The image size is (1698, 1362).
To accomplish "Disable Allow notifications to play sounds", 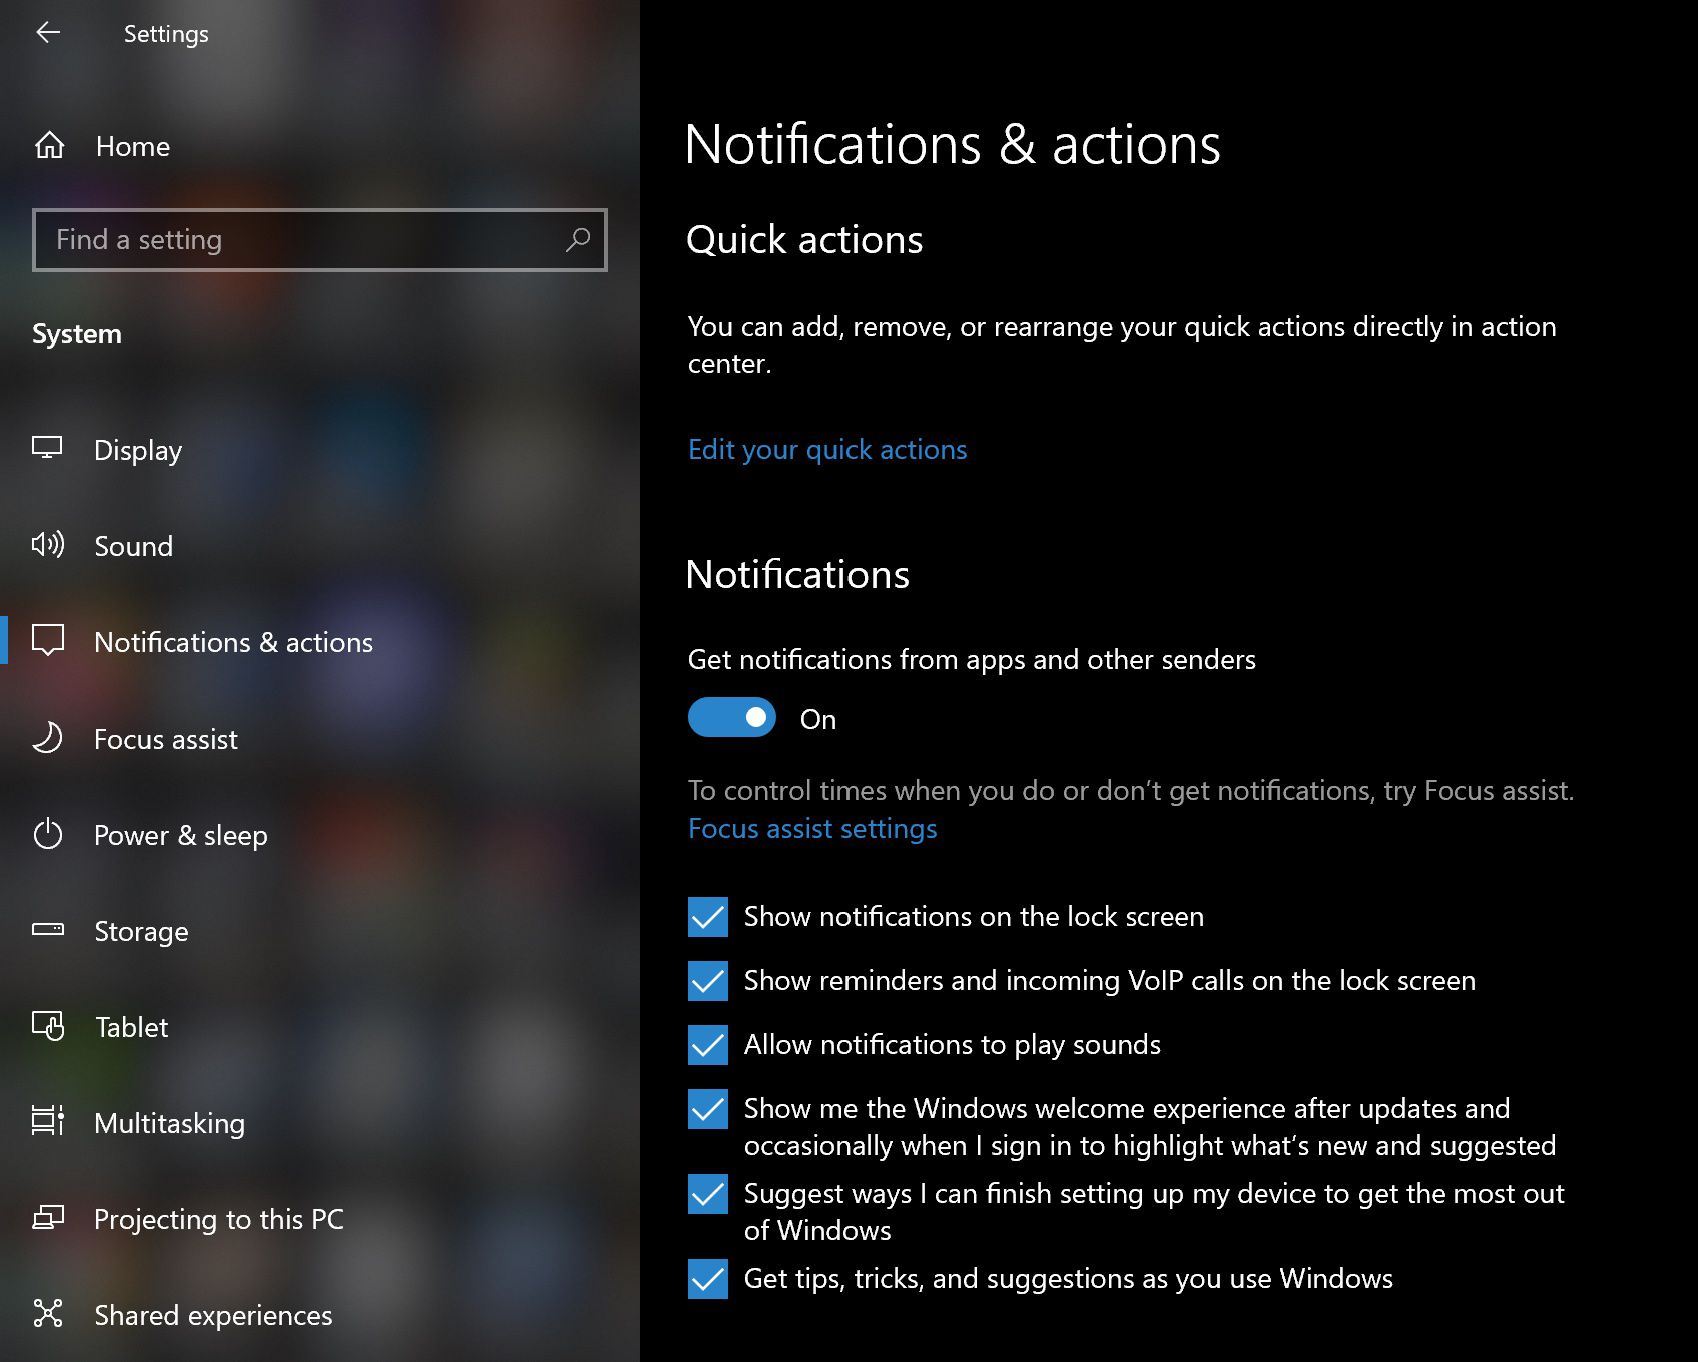I will pyautogui.click(x=708, y=1045).
